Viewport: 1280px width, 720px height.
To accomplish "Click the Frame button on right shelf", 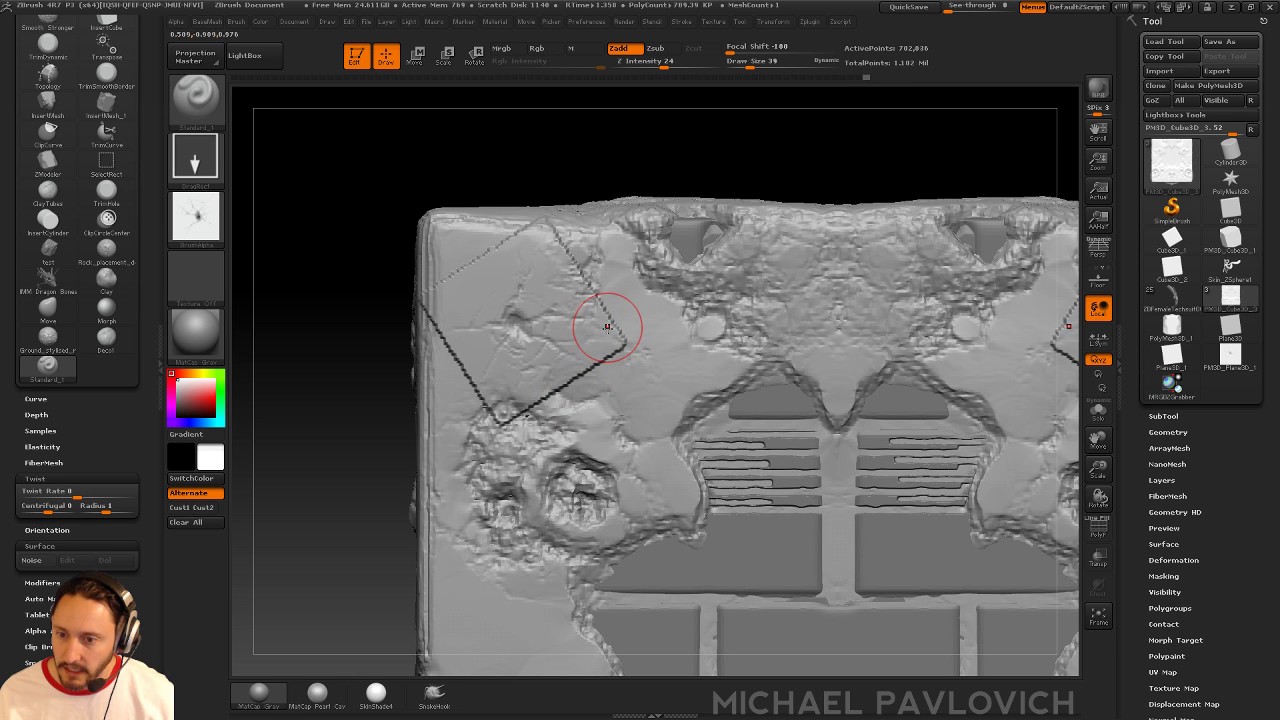I will coord(1098,615).
